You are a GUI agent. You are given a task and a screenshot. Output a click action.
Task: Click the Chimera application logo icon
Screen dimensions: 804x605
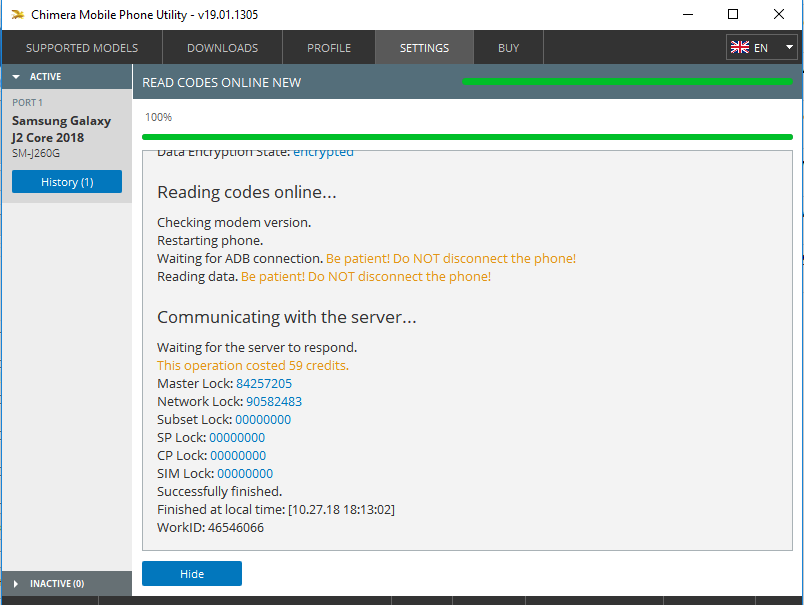point(18,14)
